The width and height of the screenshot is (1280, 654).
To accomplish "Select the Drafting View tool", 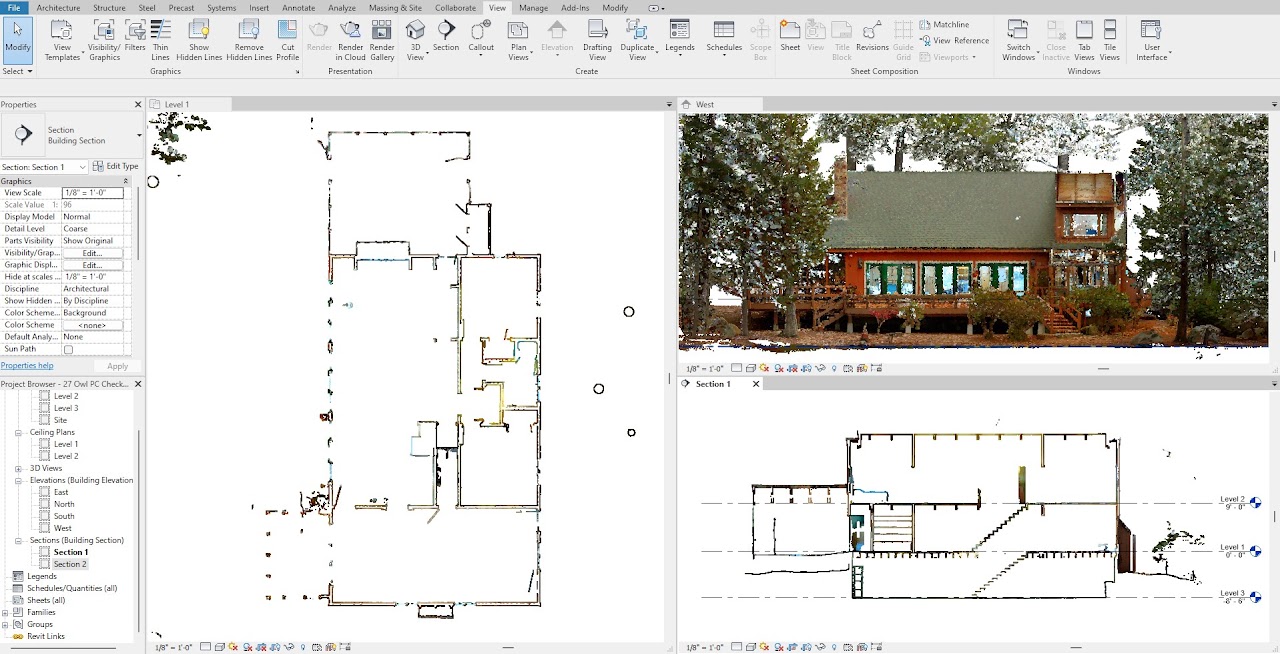I will pos(597,40).
